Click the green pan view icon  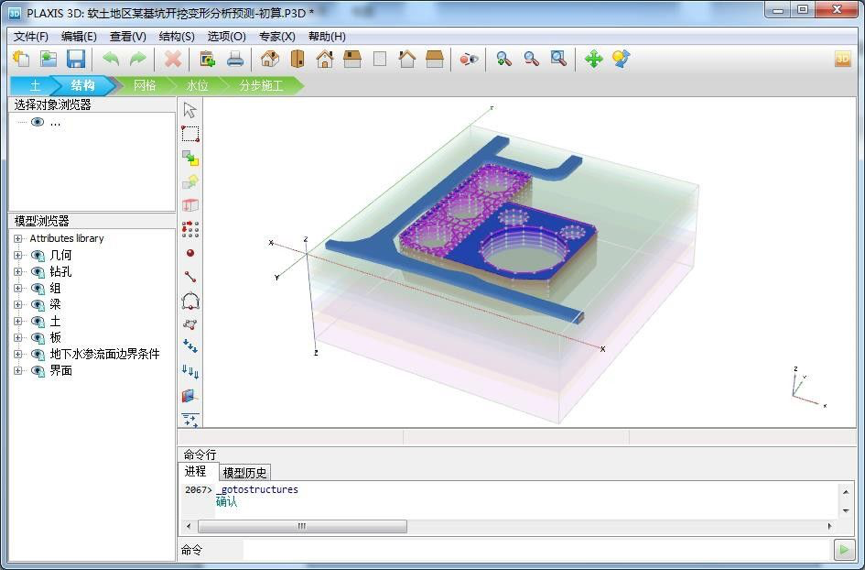593,59
